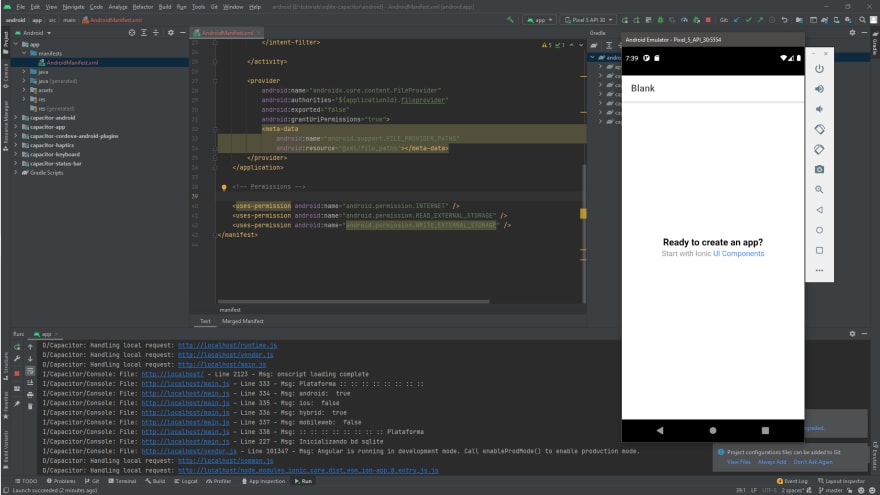
Task: Toggle Pin Tab in Run panel
Action: point(17,404)
